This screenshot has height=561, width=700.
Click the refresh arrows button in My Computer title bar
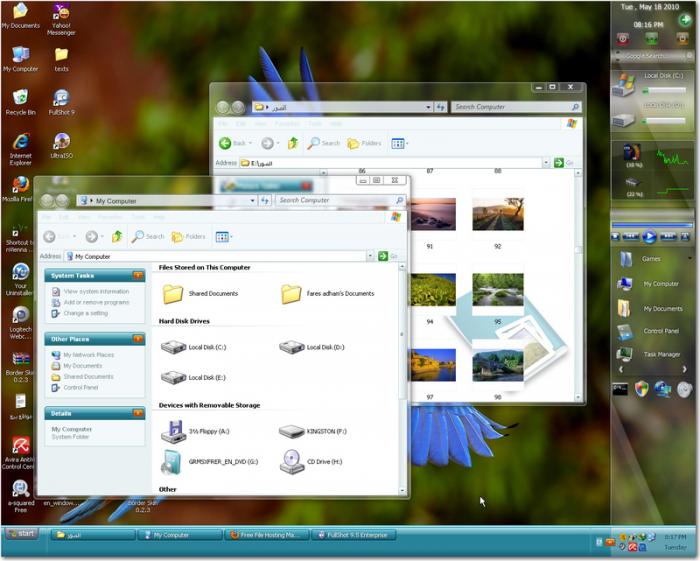265,201
